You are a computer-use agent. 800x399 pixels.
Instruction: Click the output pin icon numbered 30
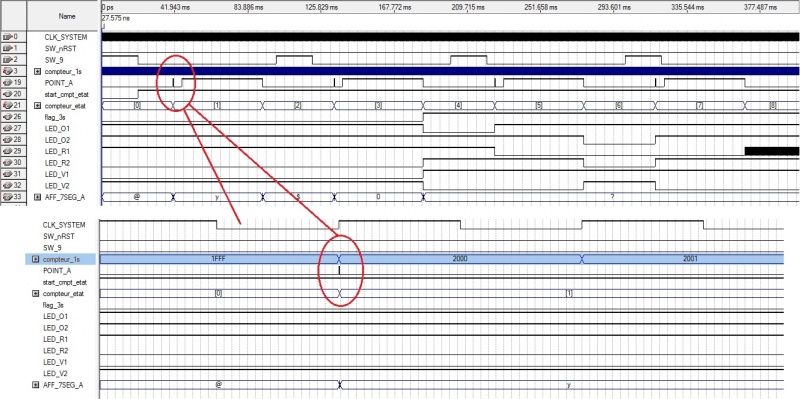click(x=7, y=162)
